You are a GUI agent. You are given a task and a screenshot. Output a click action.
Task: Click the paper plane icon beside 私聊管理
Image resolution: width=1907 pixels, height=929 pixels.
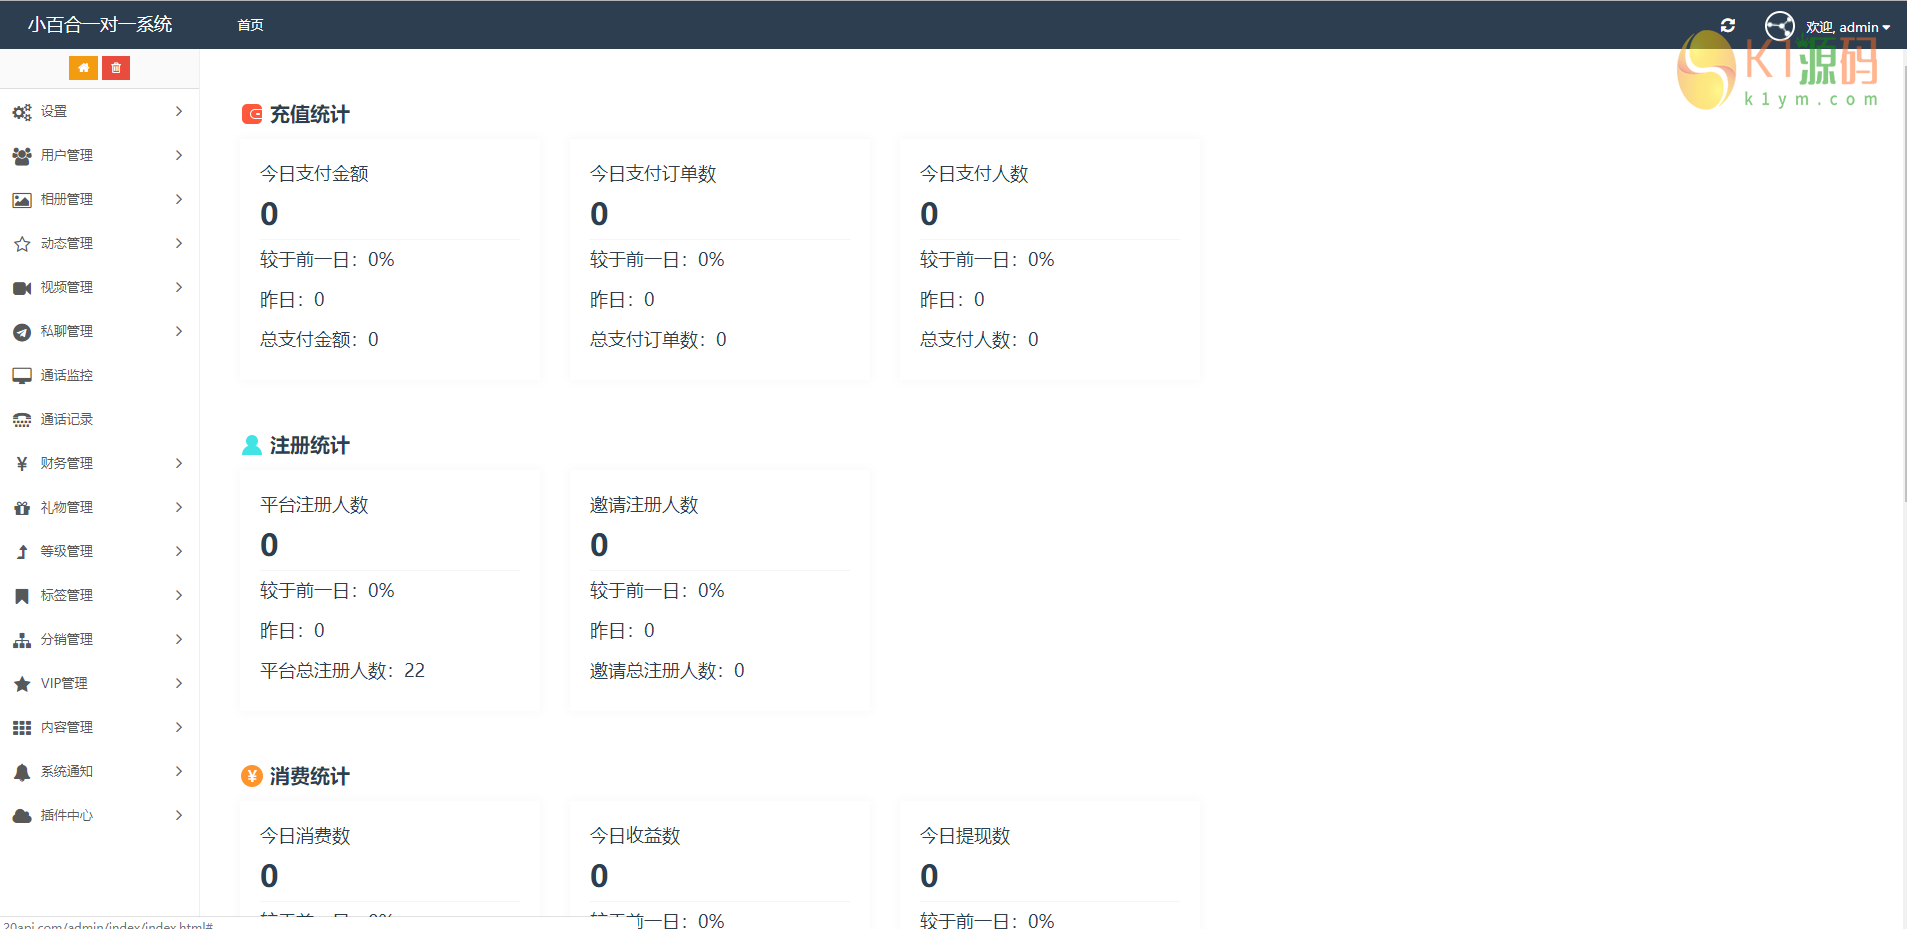[x=22, y=332]
